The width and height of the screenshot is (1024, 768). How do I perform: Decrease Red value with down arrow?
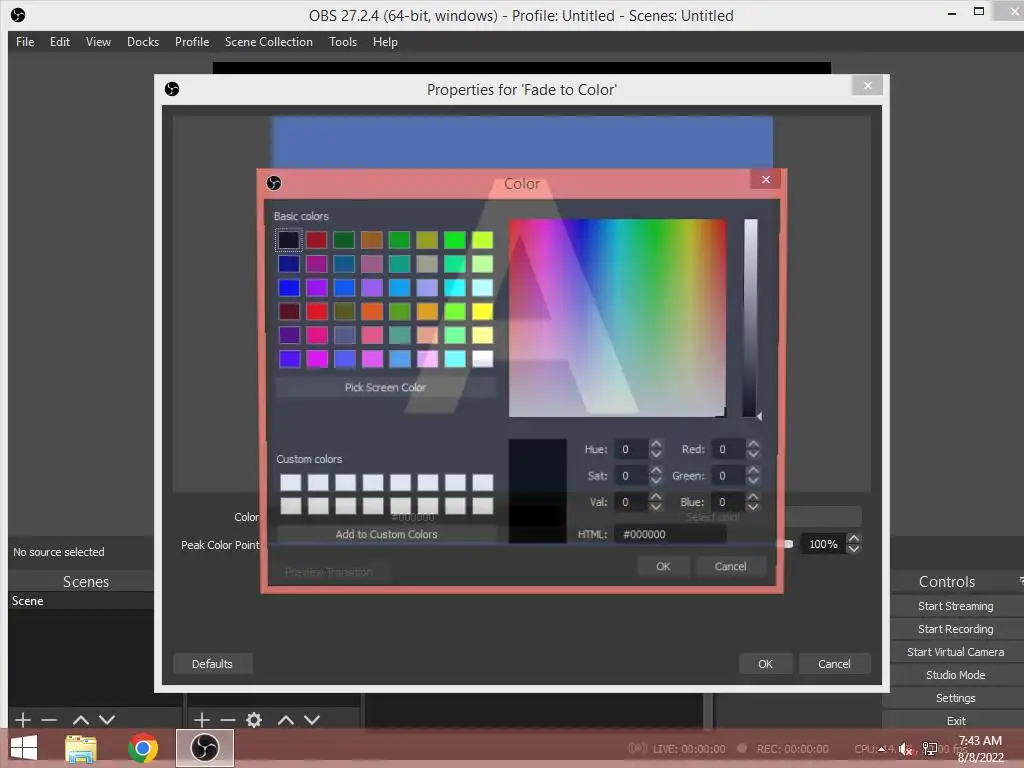point(753,454)
